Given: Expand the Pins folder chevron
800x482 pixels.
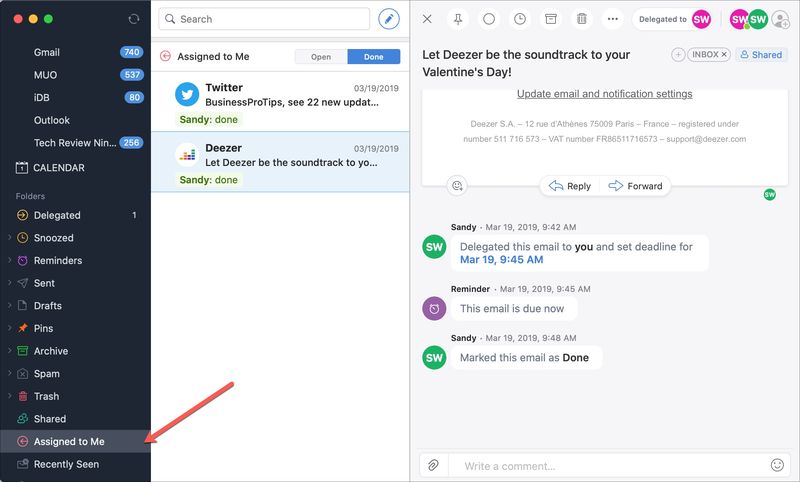Looking at the screenshot, I should 9,327.
